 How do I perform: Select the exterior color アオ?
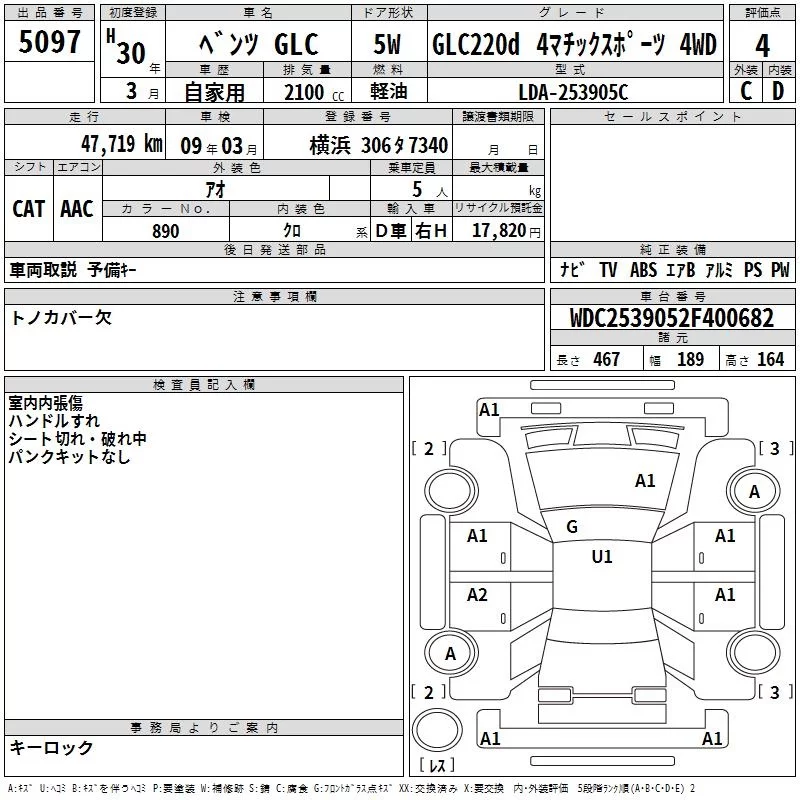pos(215,189)
